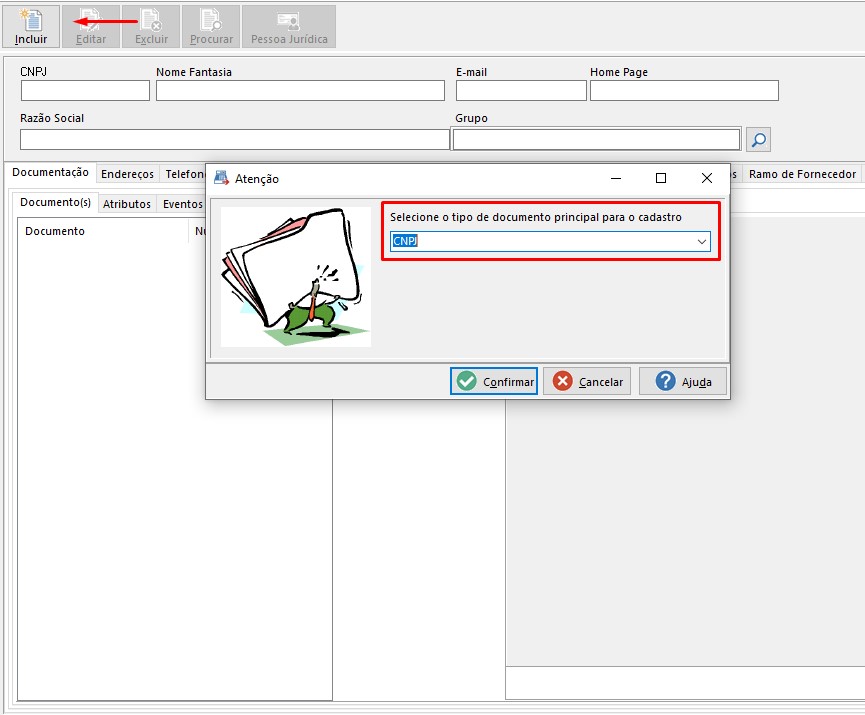The image size is (865, 715).
Task: Select the Eventos sub-tab
Action: coord(183,204)
